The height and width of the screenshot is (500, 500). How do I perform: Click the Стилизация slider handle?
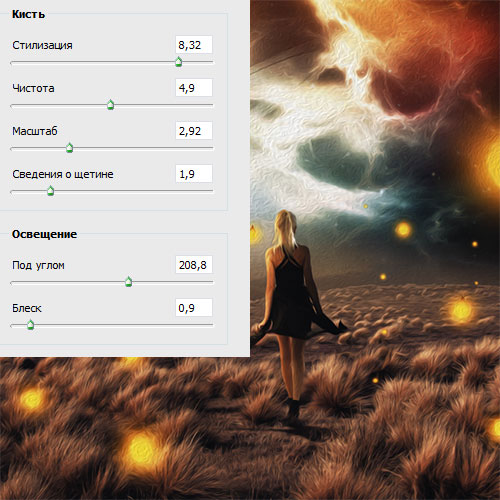coord(179,62)
